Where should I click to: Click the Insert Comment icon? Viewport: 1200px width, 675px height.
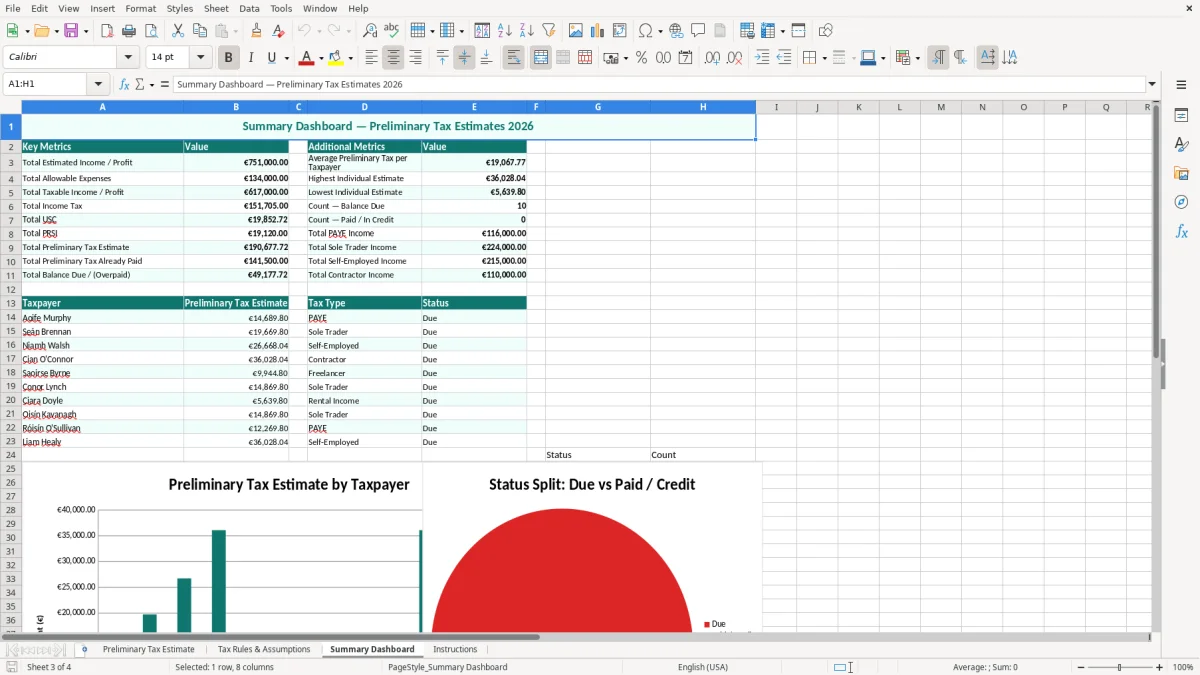(x=698, y=31)
